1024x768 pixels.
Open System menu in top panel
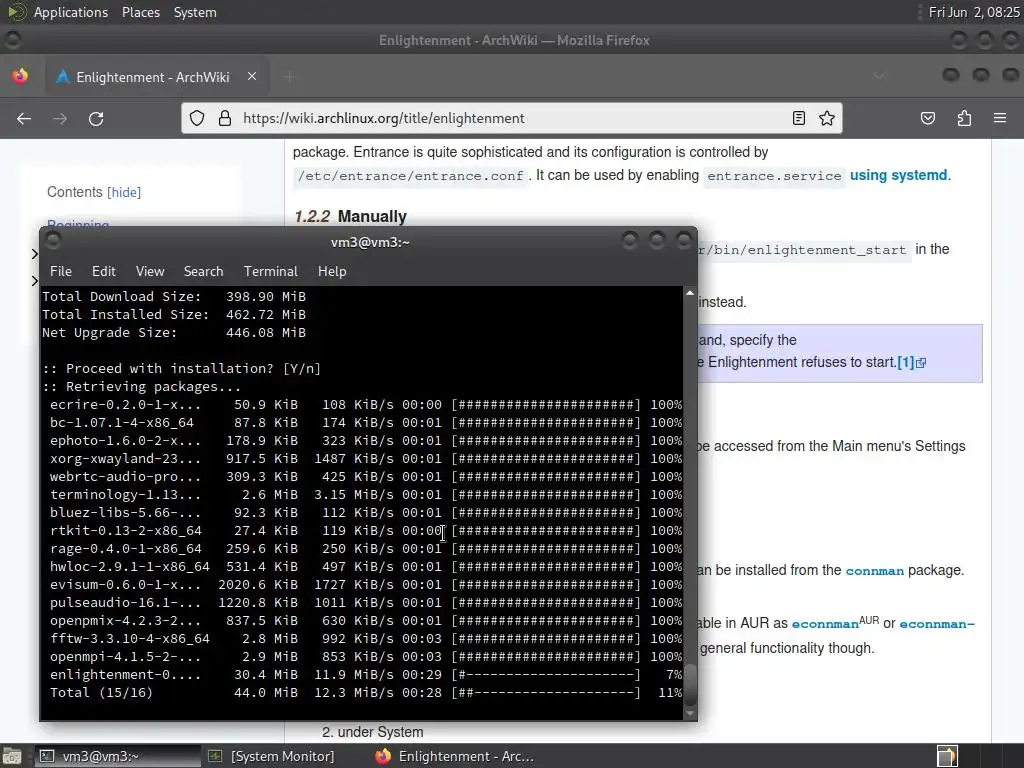tap(195, 12)
